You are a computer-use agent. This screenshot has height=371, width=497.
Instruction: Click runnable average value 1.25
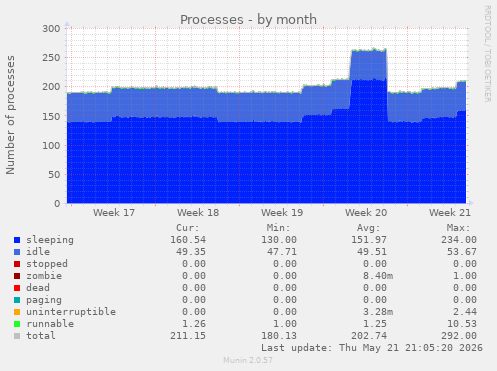[x=375, y=324]
